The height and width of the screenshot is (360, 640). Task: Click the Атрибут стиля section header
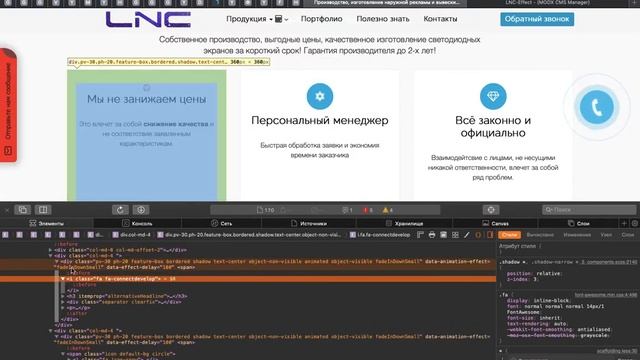[518, 246]
